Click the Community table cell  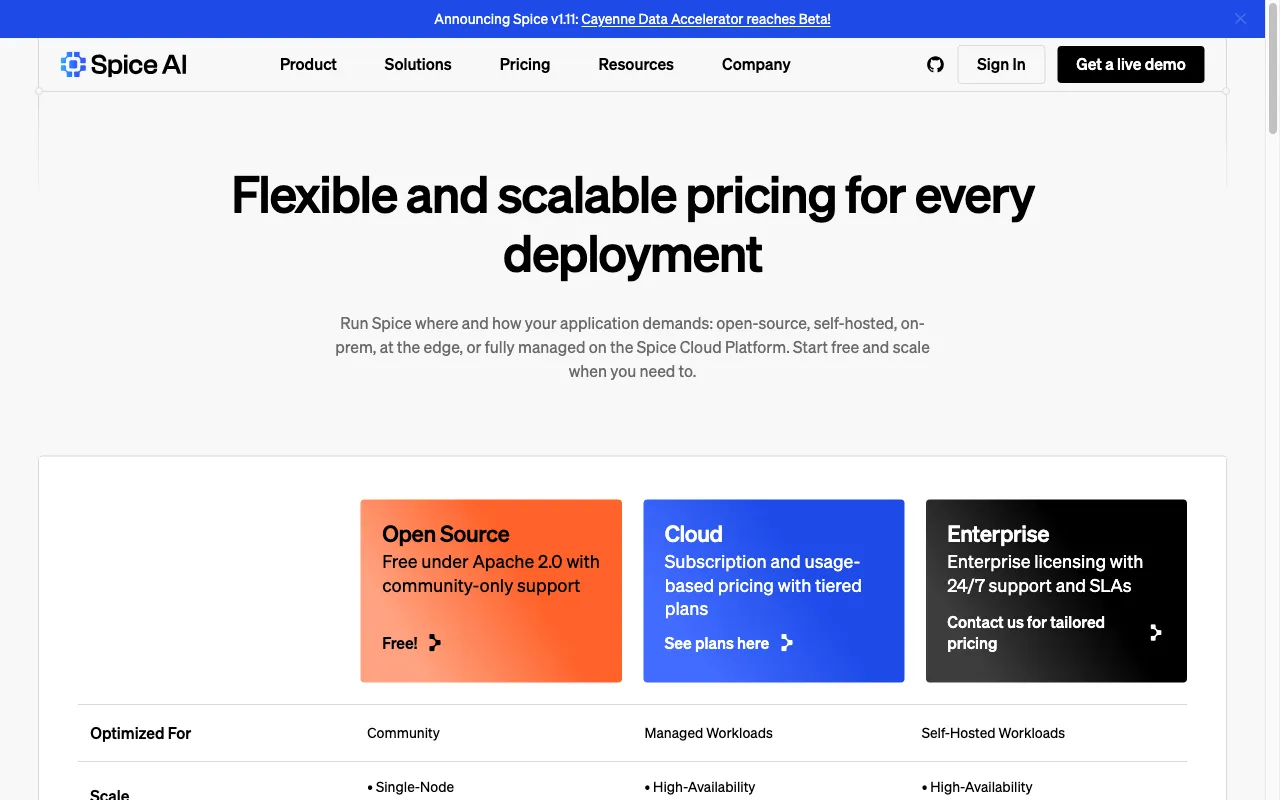(403, 733)
